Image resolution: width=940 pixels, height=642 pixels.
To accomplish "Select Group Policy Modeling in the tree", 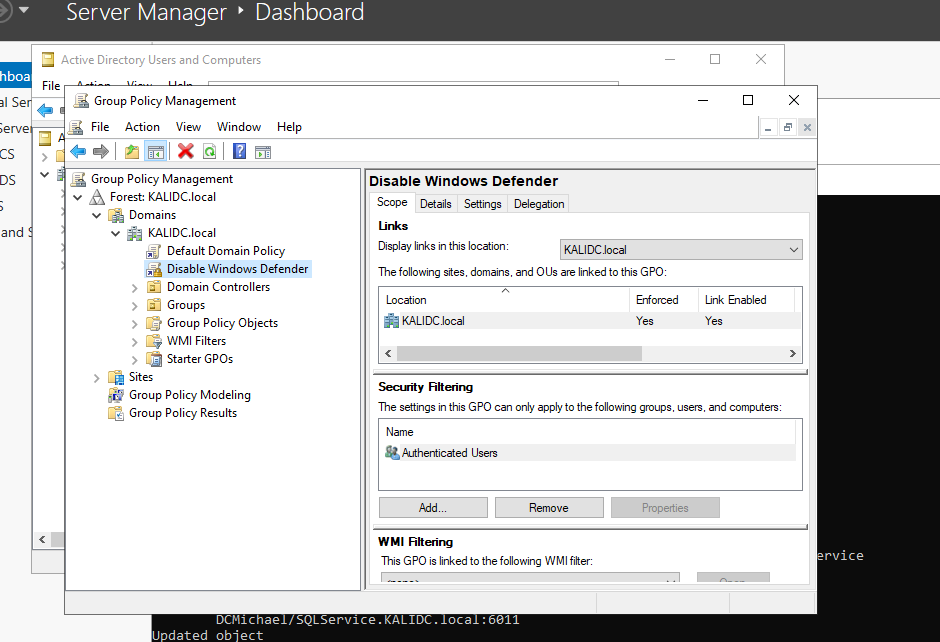I will (x=189, y=395).
